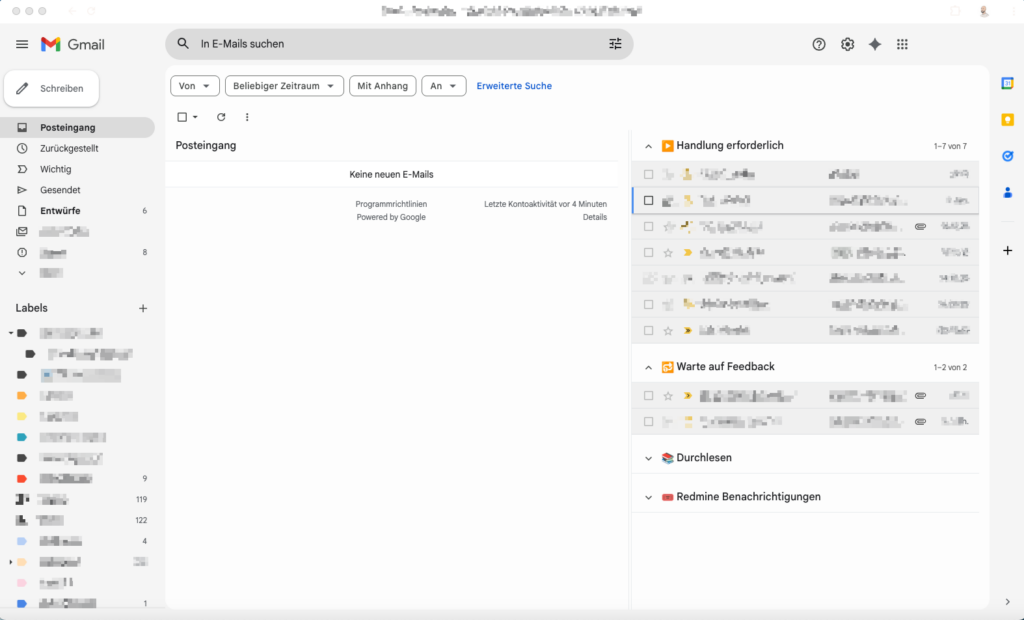Screen dimensions: 1024x620
Task: Open the Google apps grid
Action: [x=901, y=44]
